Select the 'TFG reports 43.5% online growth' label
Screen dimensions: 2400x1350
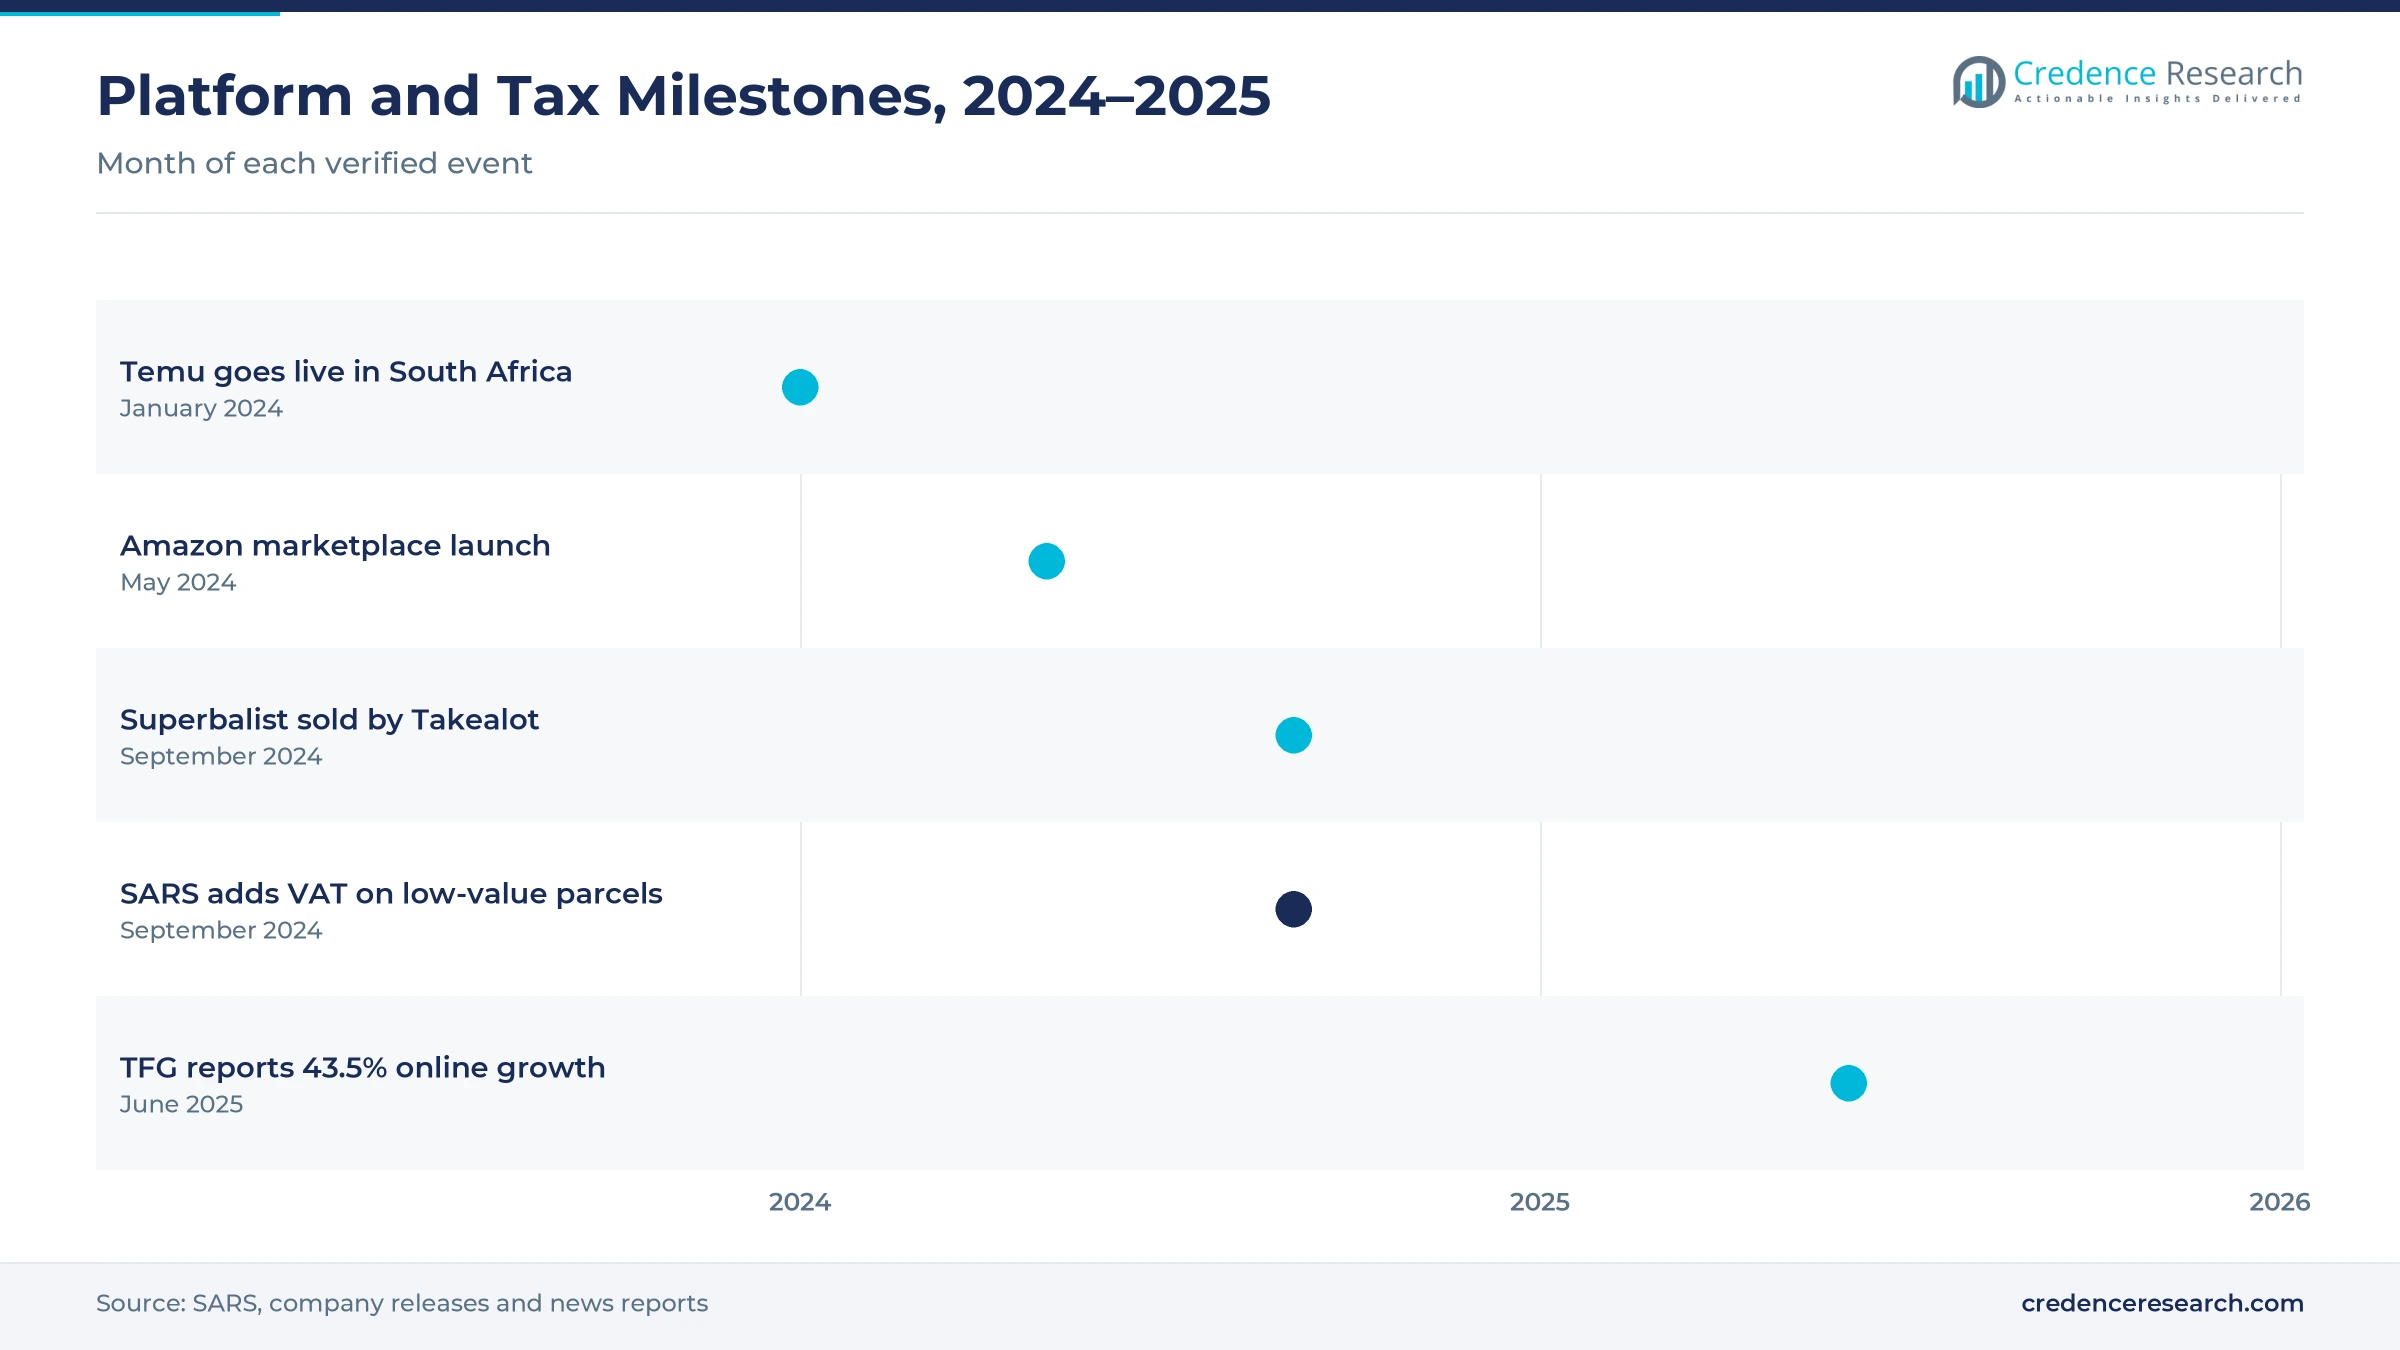(x=362, y=1068)
